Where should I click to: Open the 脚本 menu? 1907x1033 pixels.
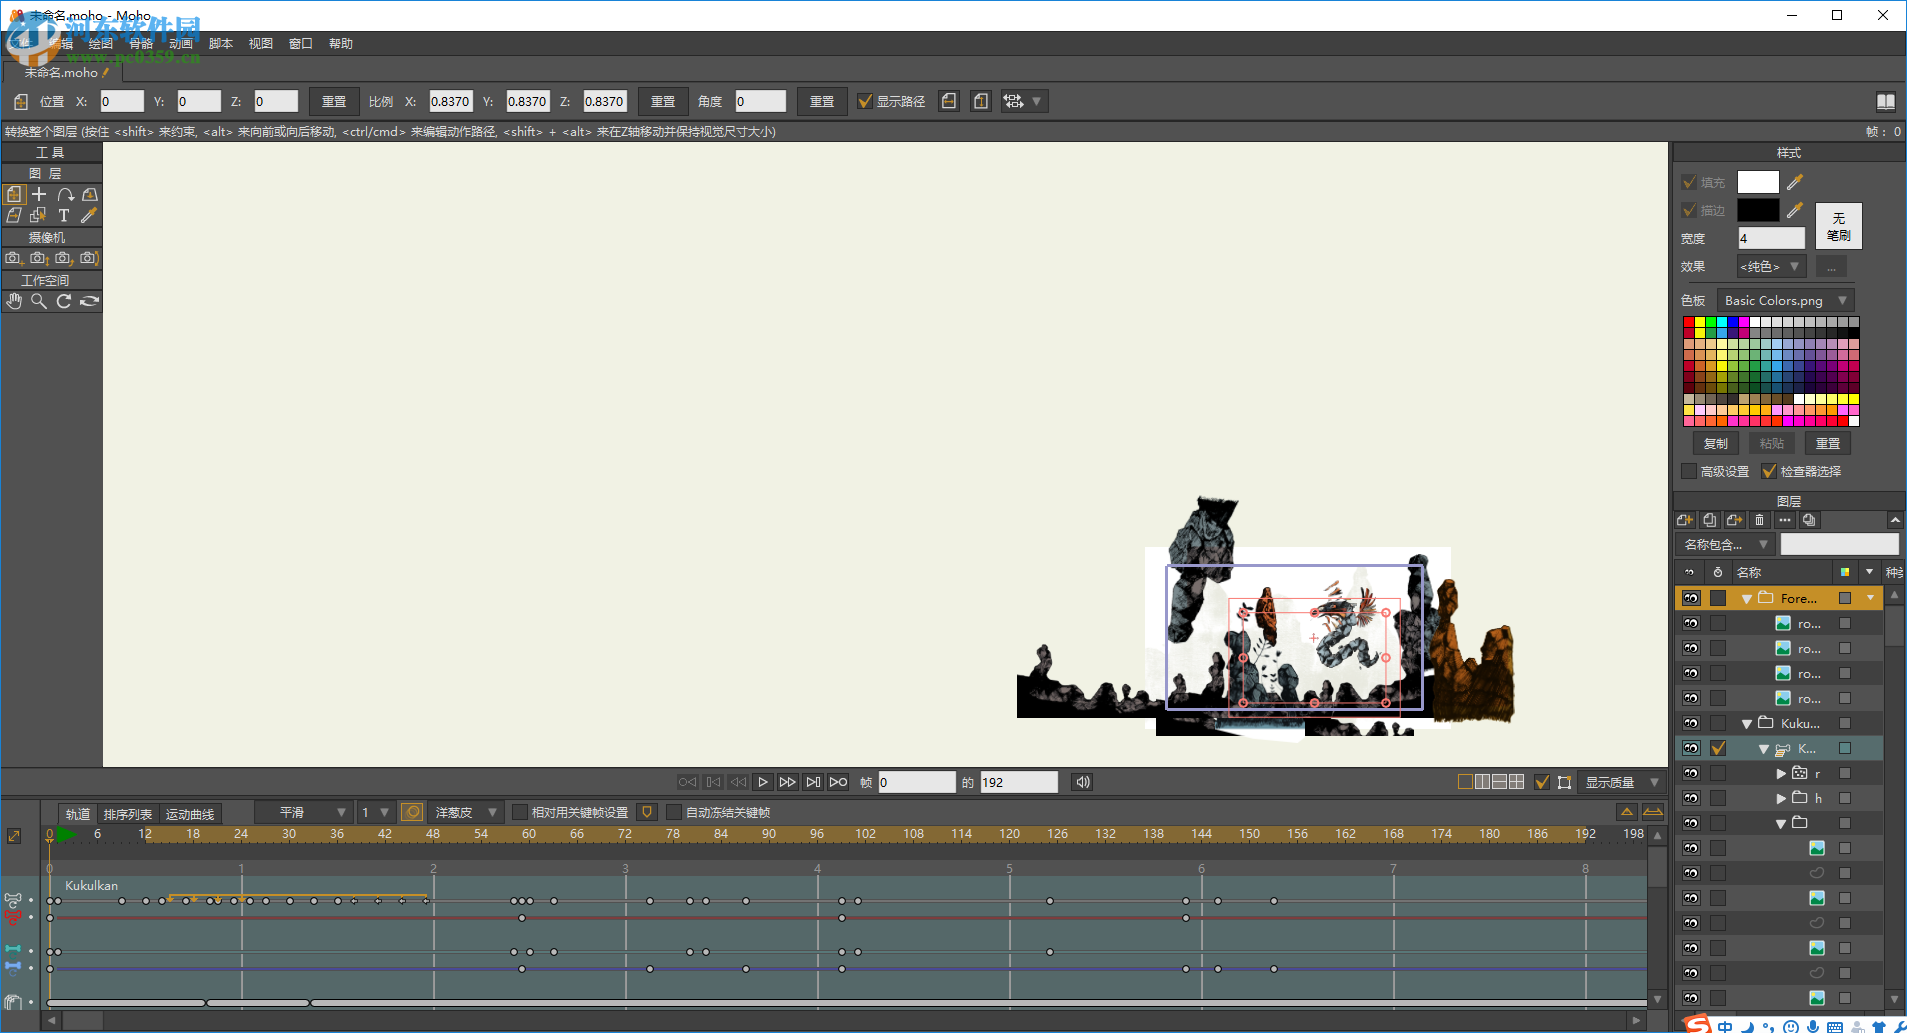pyautogui.click(x=221, y=43)
